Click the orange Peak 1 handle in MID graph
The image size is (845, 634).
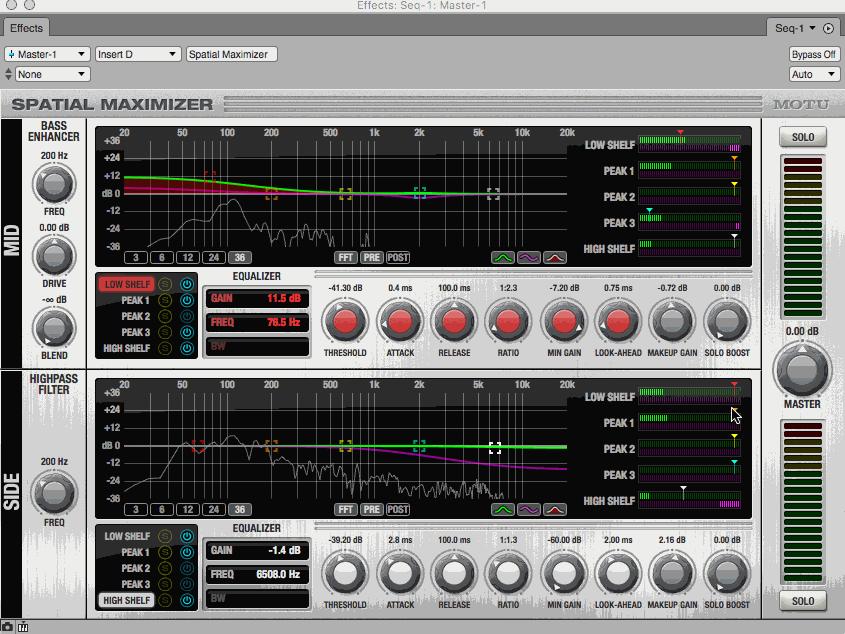(x=272, y=194)
